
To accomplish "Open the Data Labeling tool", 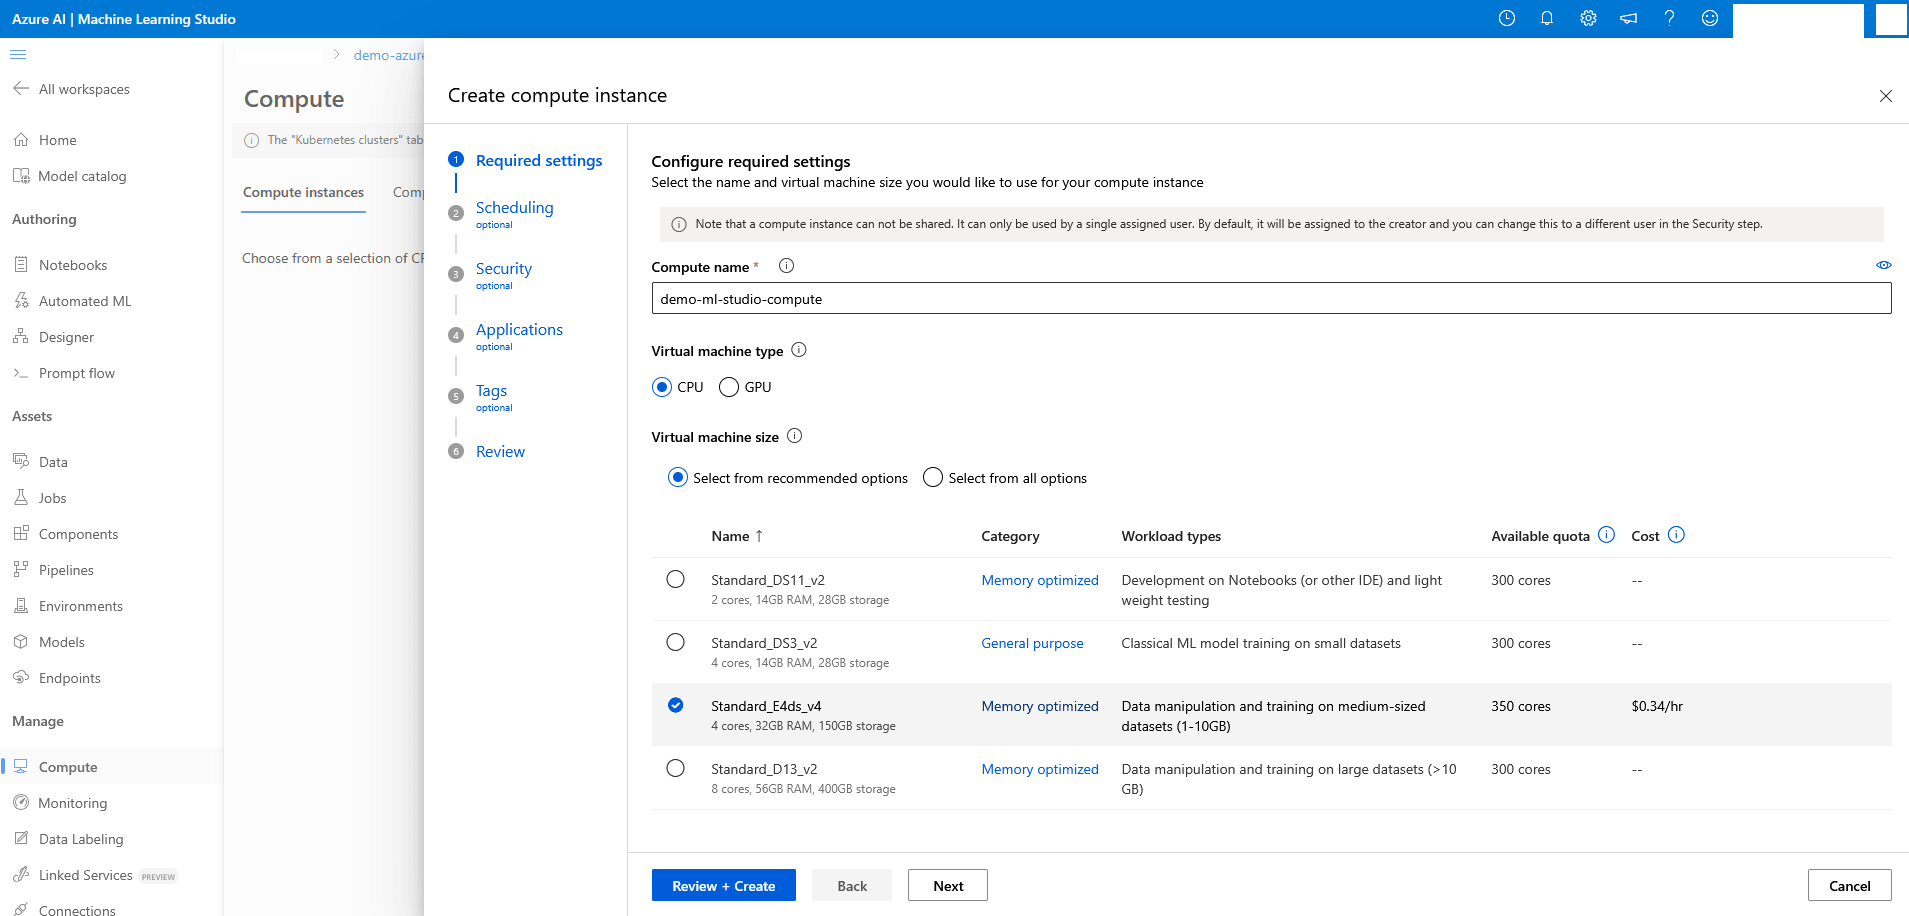I will coord(80,838).
